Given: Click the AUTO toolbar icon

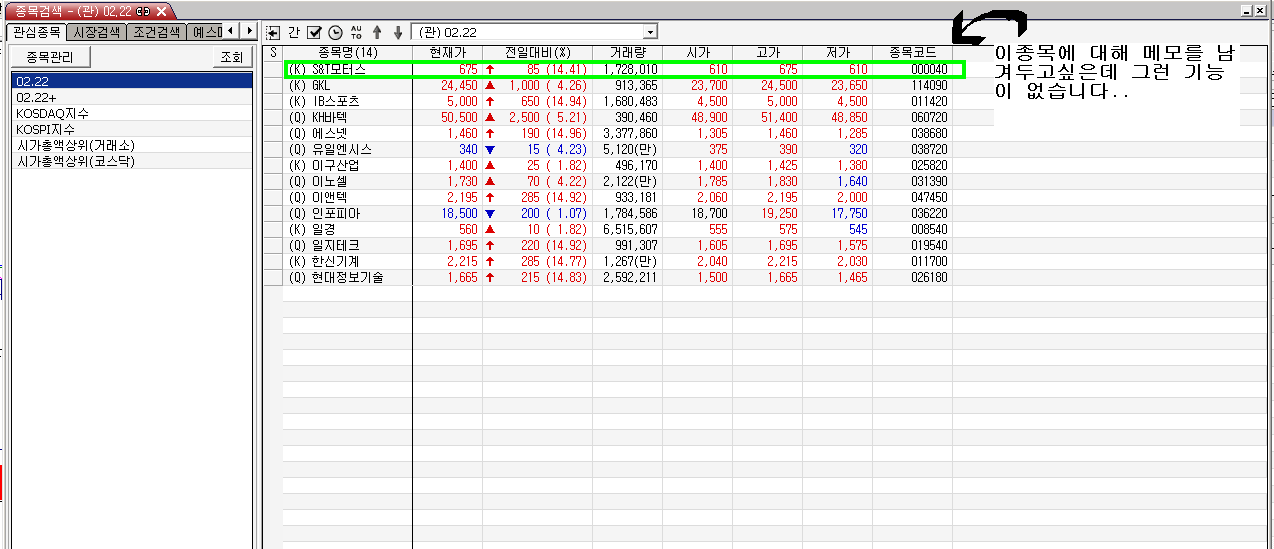Looking at the screenshot, I should pos(356,32).
